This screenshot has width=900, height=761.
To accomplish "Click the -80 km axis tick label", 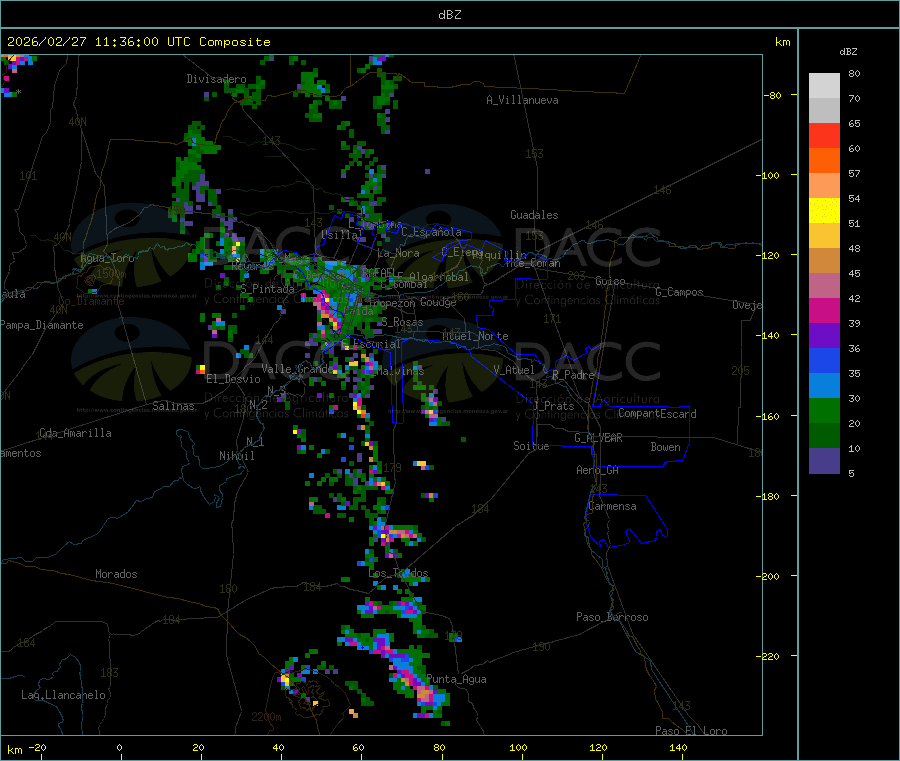I will [x=773, y=95].
